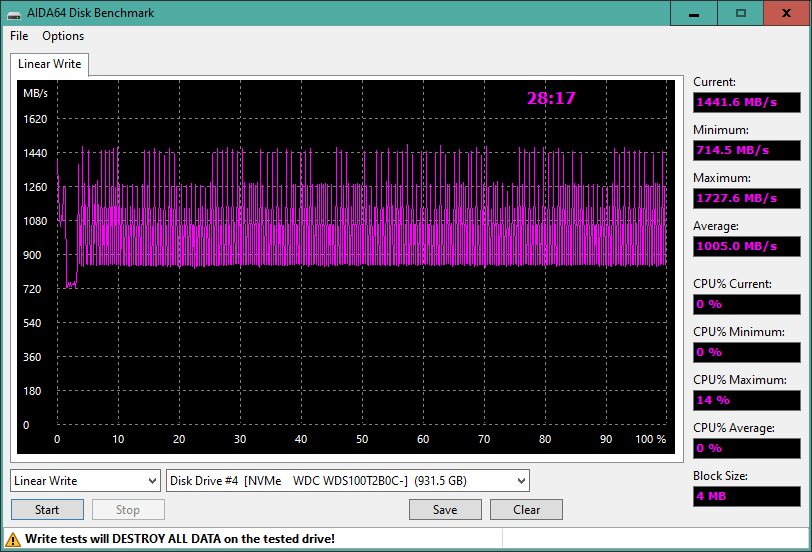Screen dimensions: 812x552
Task: Click the 720 label on vertical axis
Action: coord(32,289)
